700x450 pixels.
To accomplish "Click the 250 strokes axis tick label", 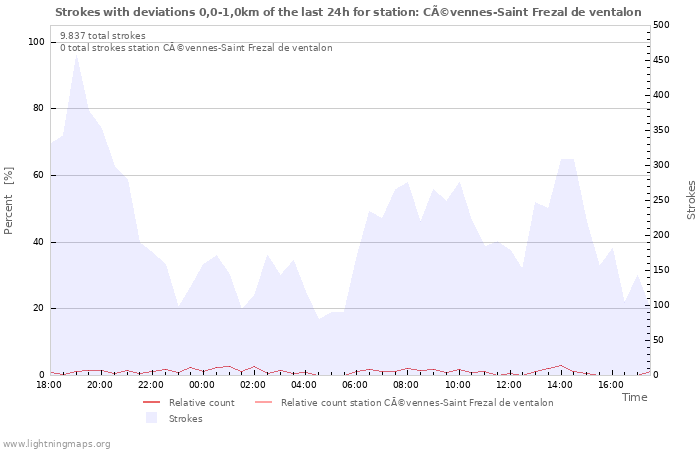I will 661,200.
